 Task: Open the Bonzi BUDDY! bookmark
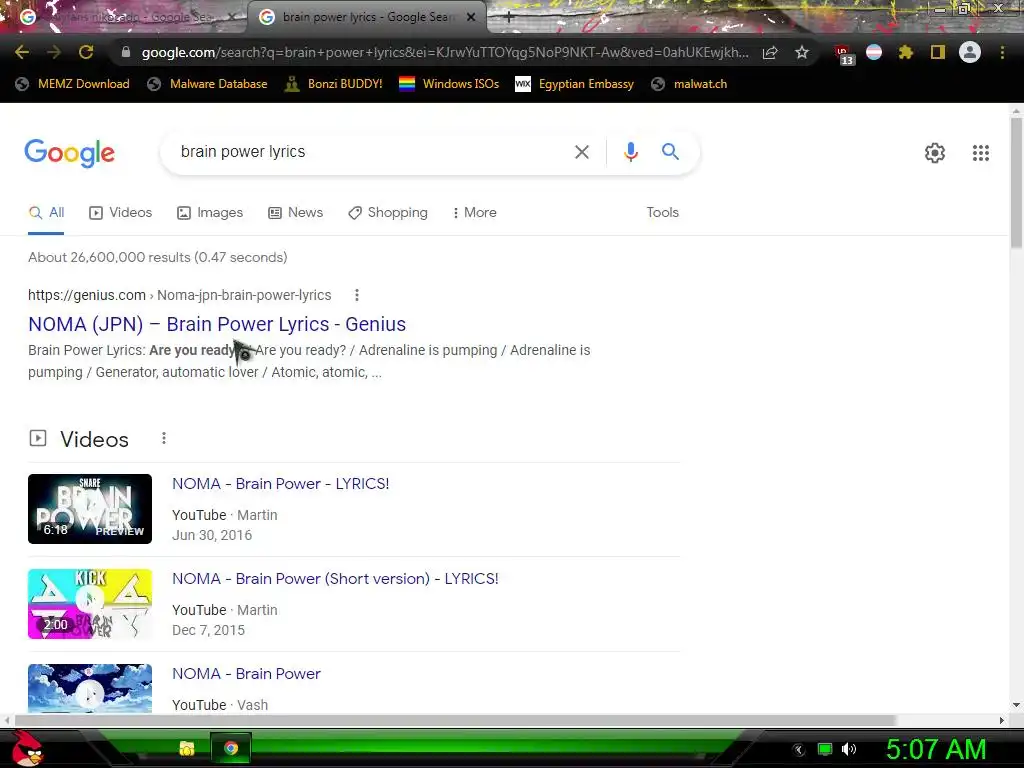[334, 84]
